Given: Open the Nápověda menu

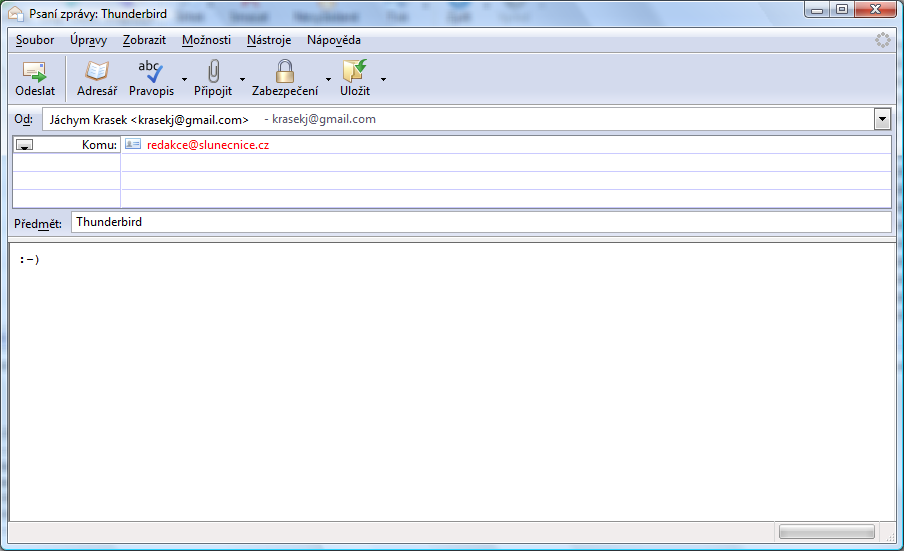Looking at the screenshot, I should (334, 40).
